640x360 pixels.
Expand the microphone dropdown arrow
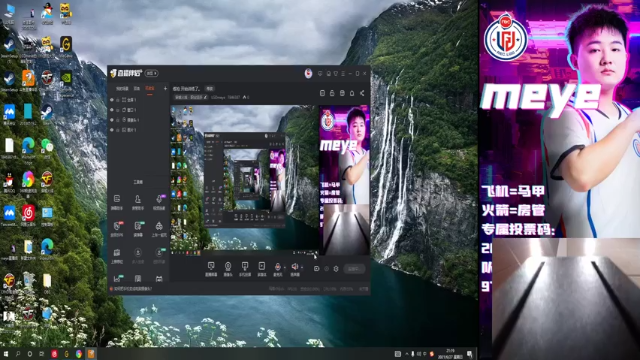tap(284, 267)
